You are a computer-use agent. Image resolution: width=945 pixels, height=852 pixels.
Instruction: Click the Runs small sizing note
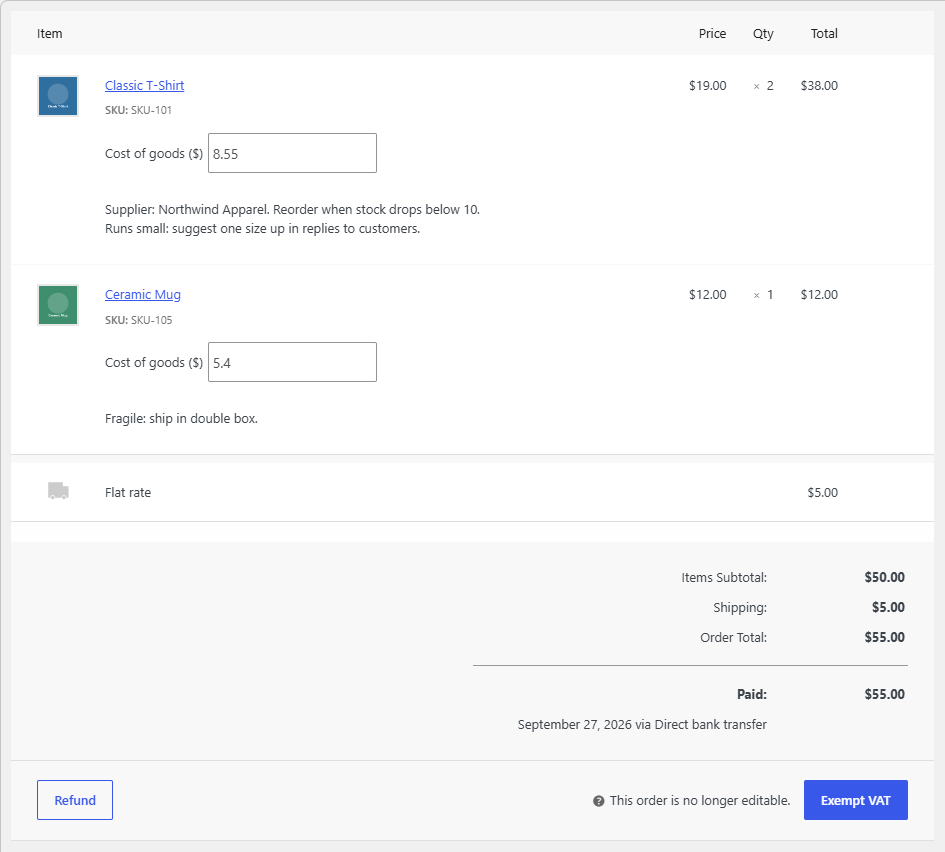click(262, 229)
